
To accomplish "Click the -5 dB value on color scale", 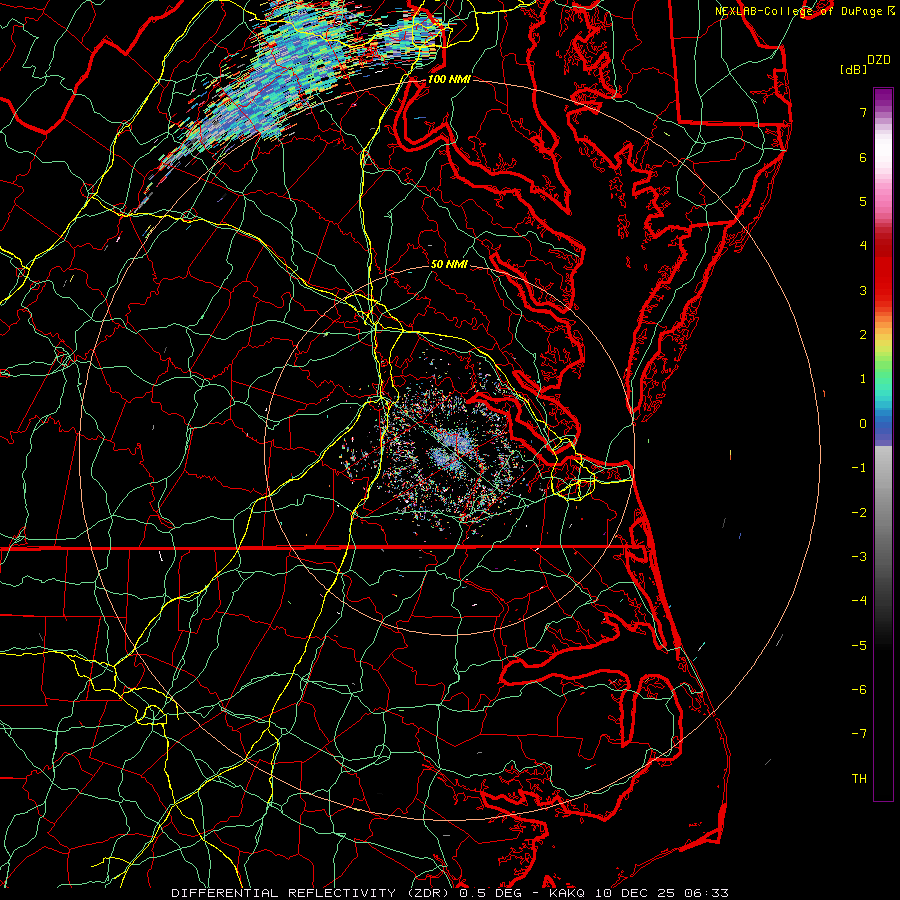I will point(859,646).
